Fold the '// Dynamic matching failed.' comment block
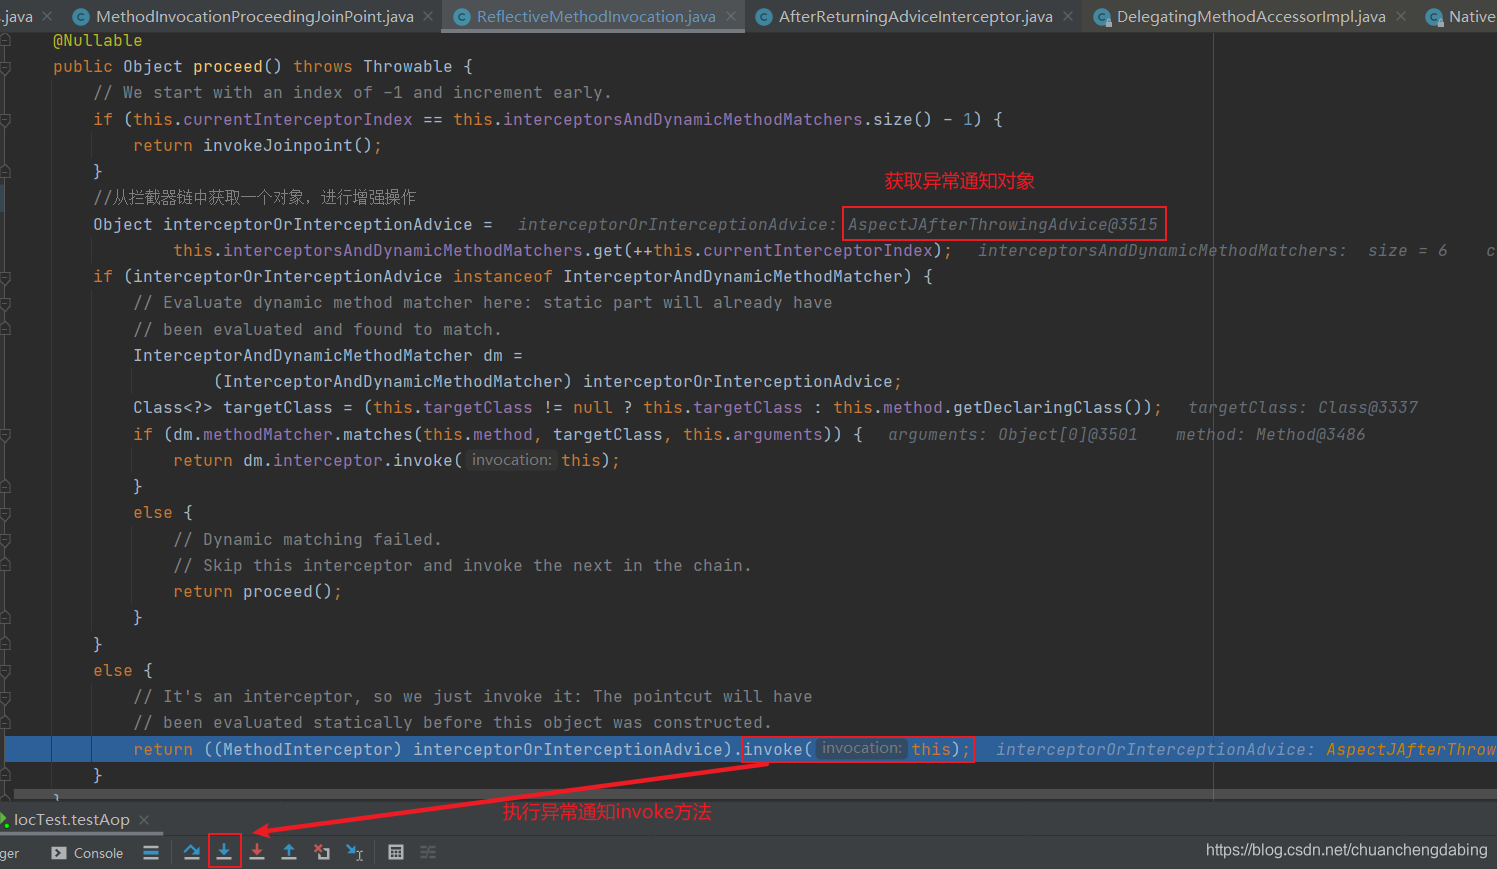This screenshot has width=1497, height=869. [5, 540]
